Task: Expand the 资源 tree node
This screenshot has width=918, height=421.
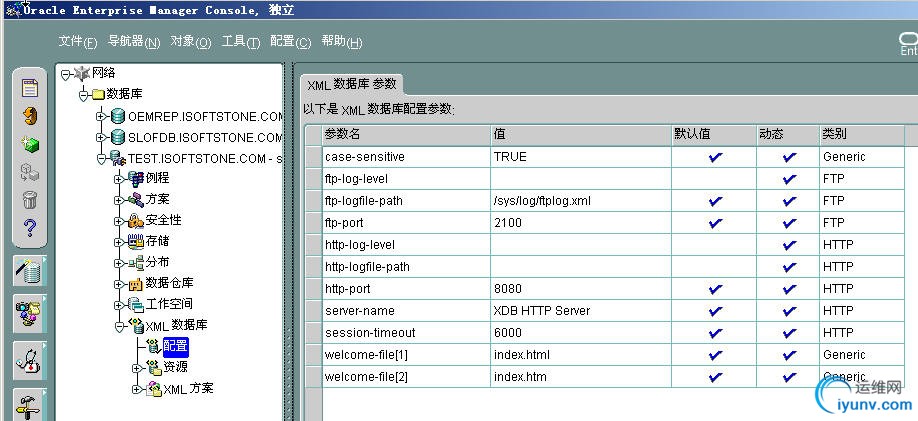Action: pyautogui.click(x=136, y=368)
